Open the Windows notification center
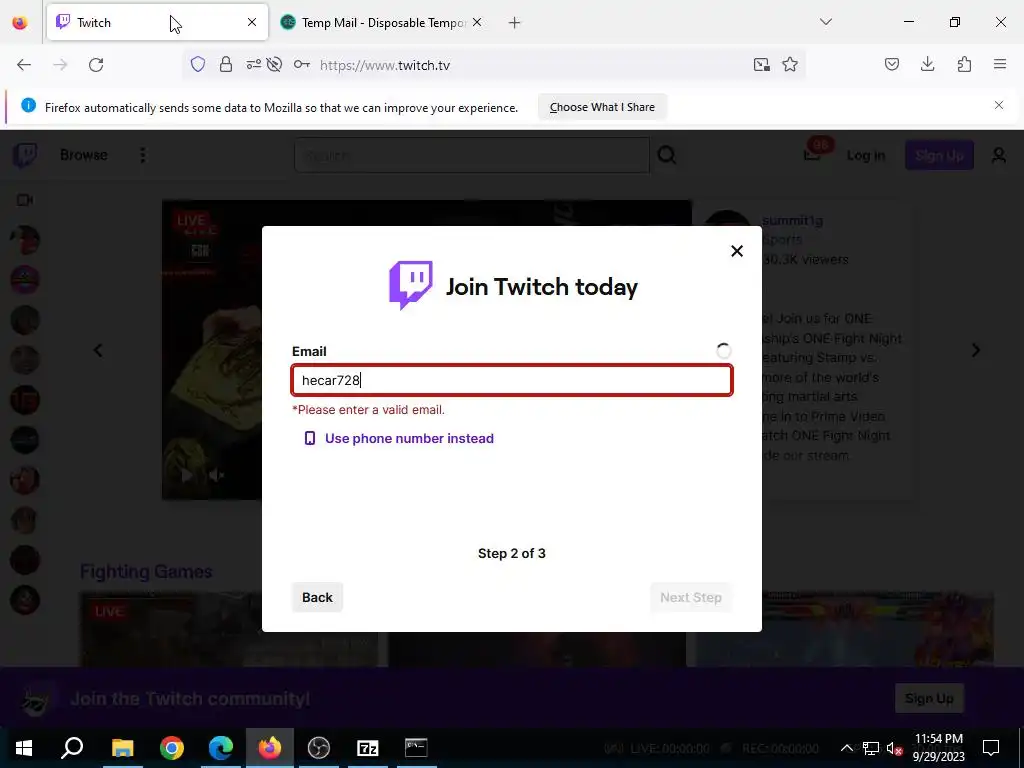The image size is (1024, 768). click(991, 748)
